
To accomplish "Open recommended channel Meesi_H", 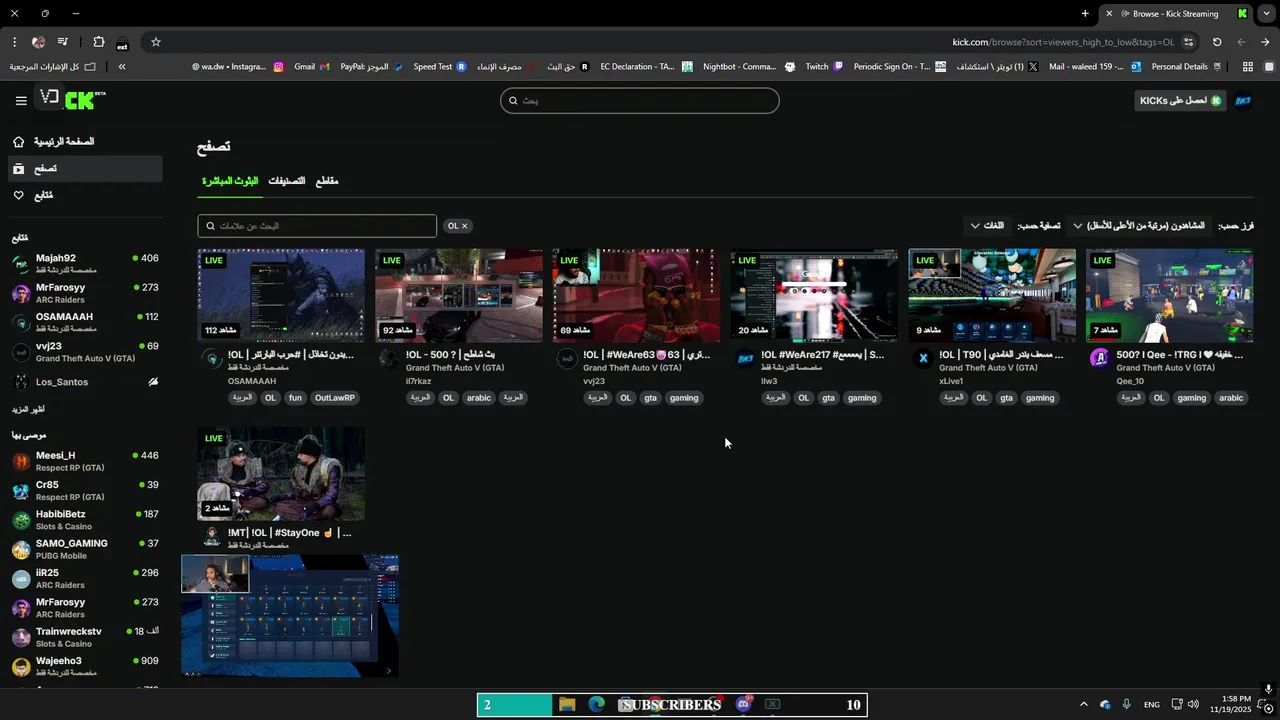I will (84, 461).
